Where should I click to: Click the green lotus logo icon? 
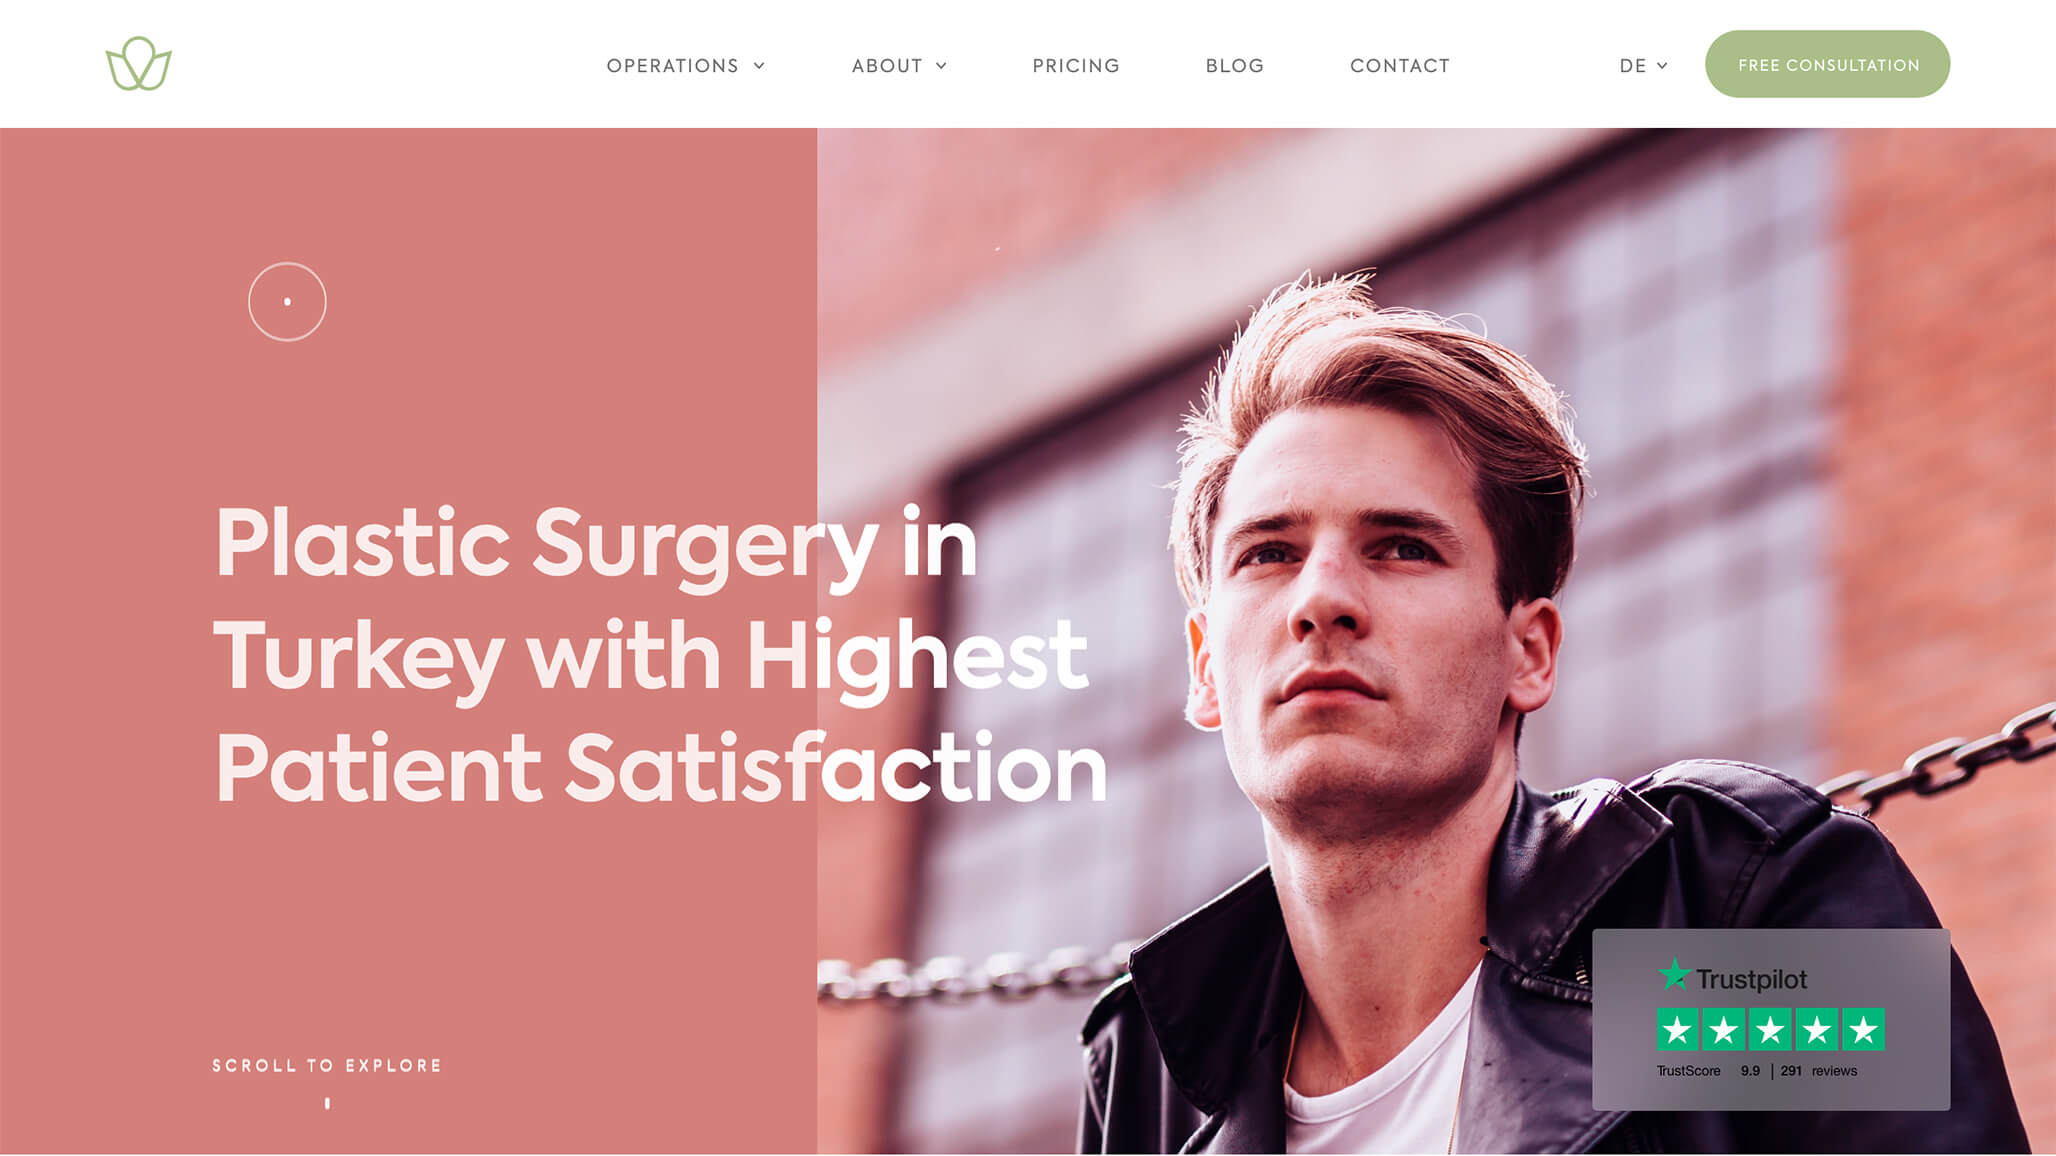[x=138, y=64]
